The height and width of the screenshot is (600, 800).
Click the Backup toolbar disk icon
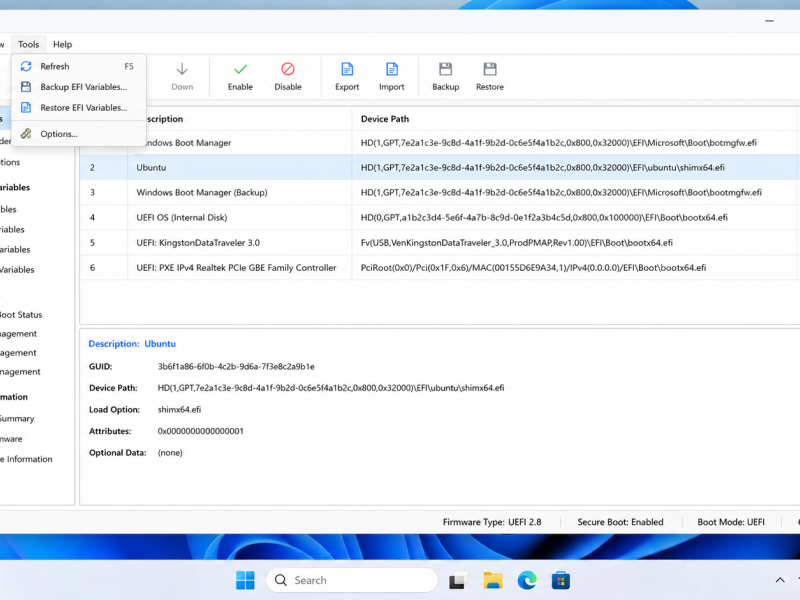[445, 69]
